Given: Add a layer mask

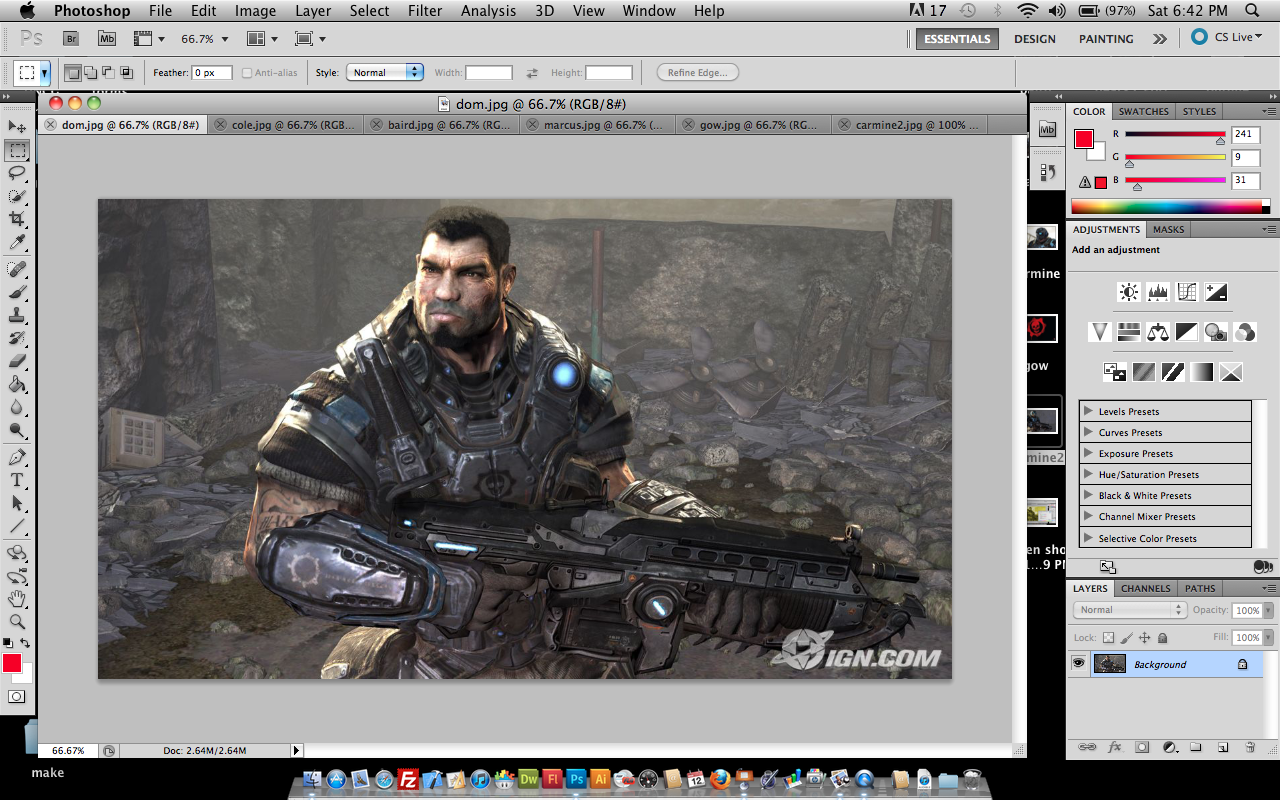Looking at the screenshot, I should pyautogui.click(x=1142, y=747).
